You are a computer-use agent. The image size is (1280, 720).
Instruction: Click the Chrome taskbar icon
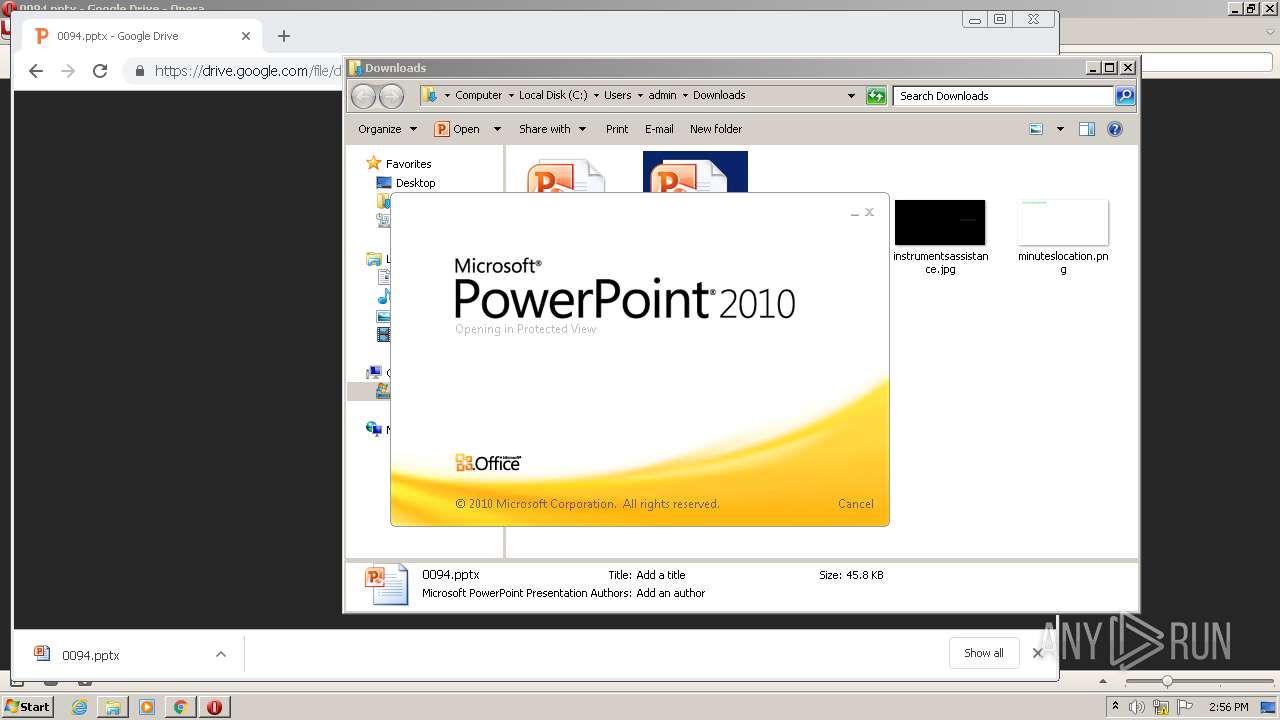(180, 707)
